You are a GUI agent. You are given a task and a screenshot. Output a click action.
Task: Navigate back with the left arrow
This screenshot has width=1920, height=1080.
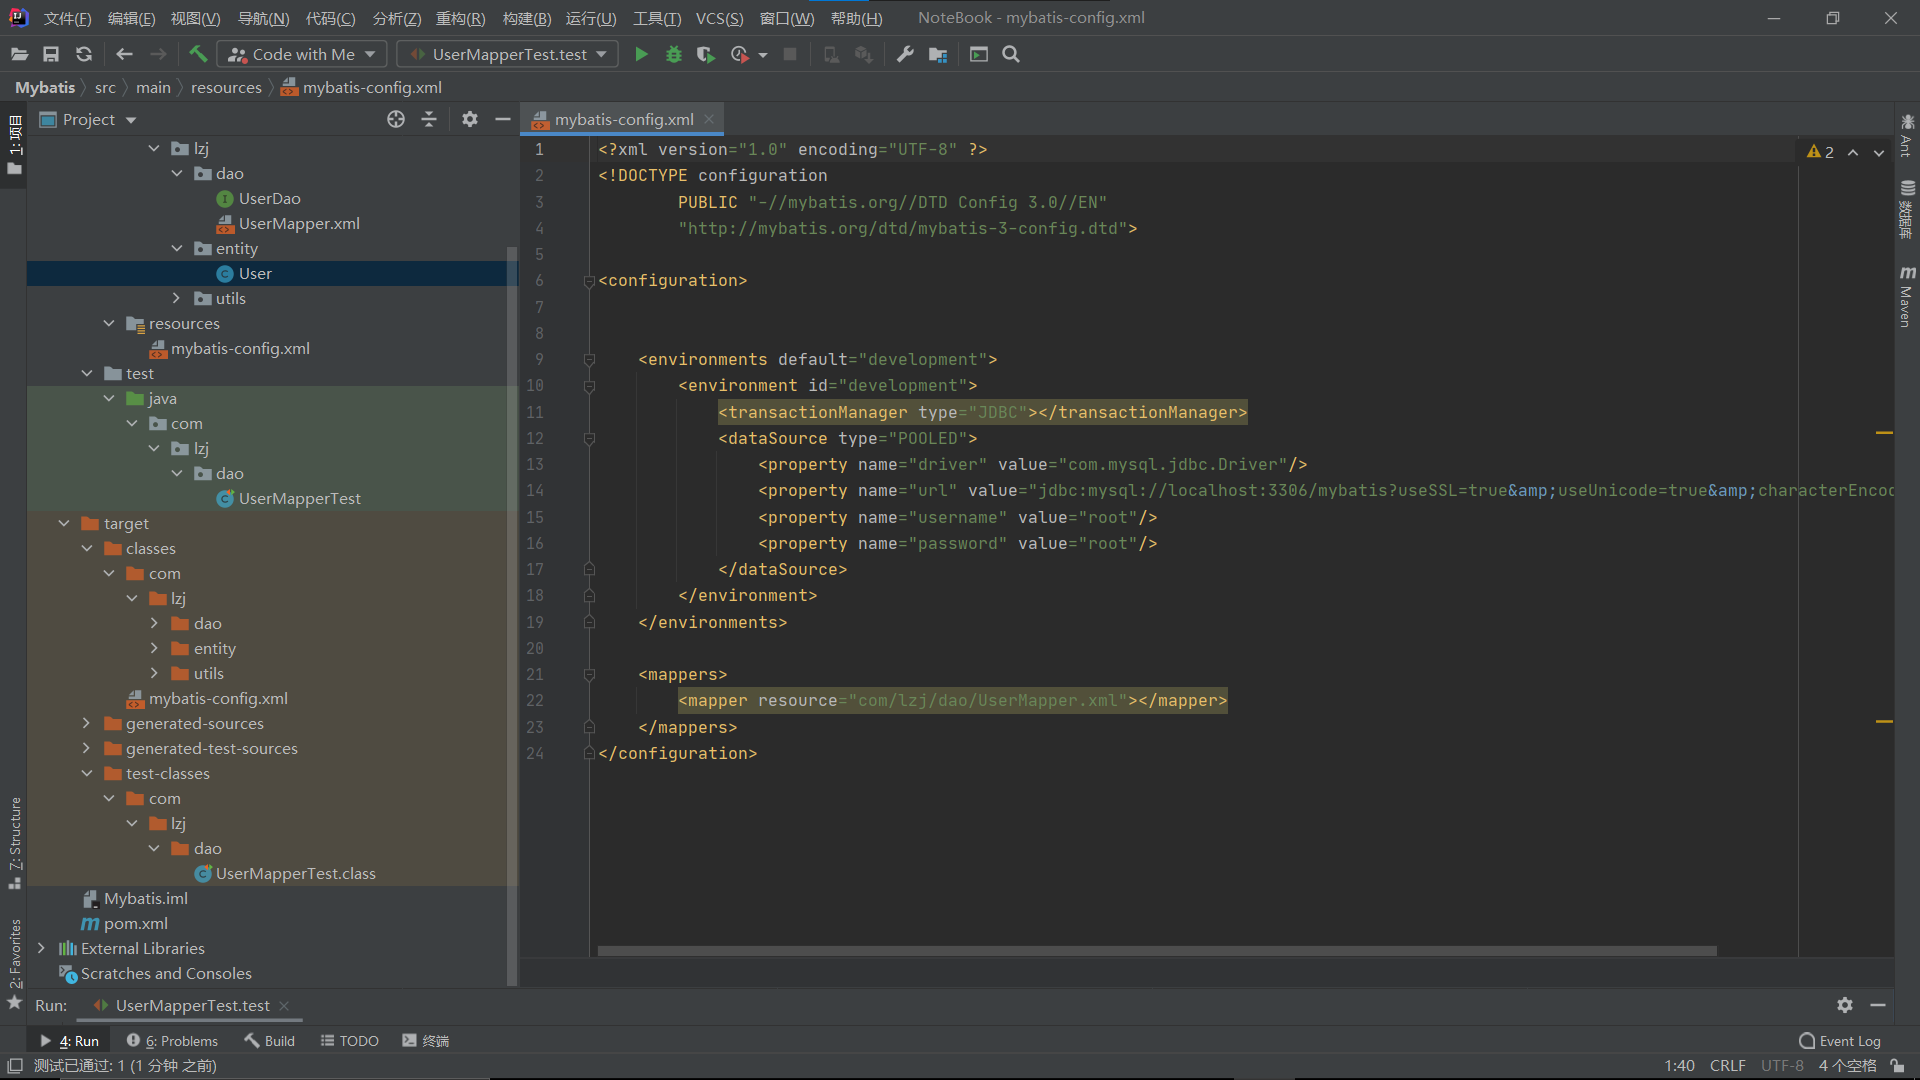point(124,54)
